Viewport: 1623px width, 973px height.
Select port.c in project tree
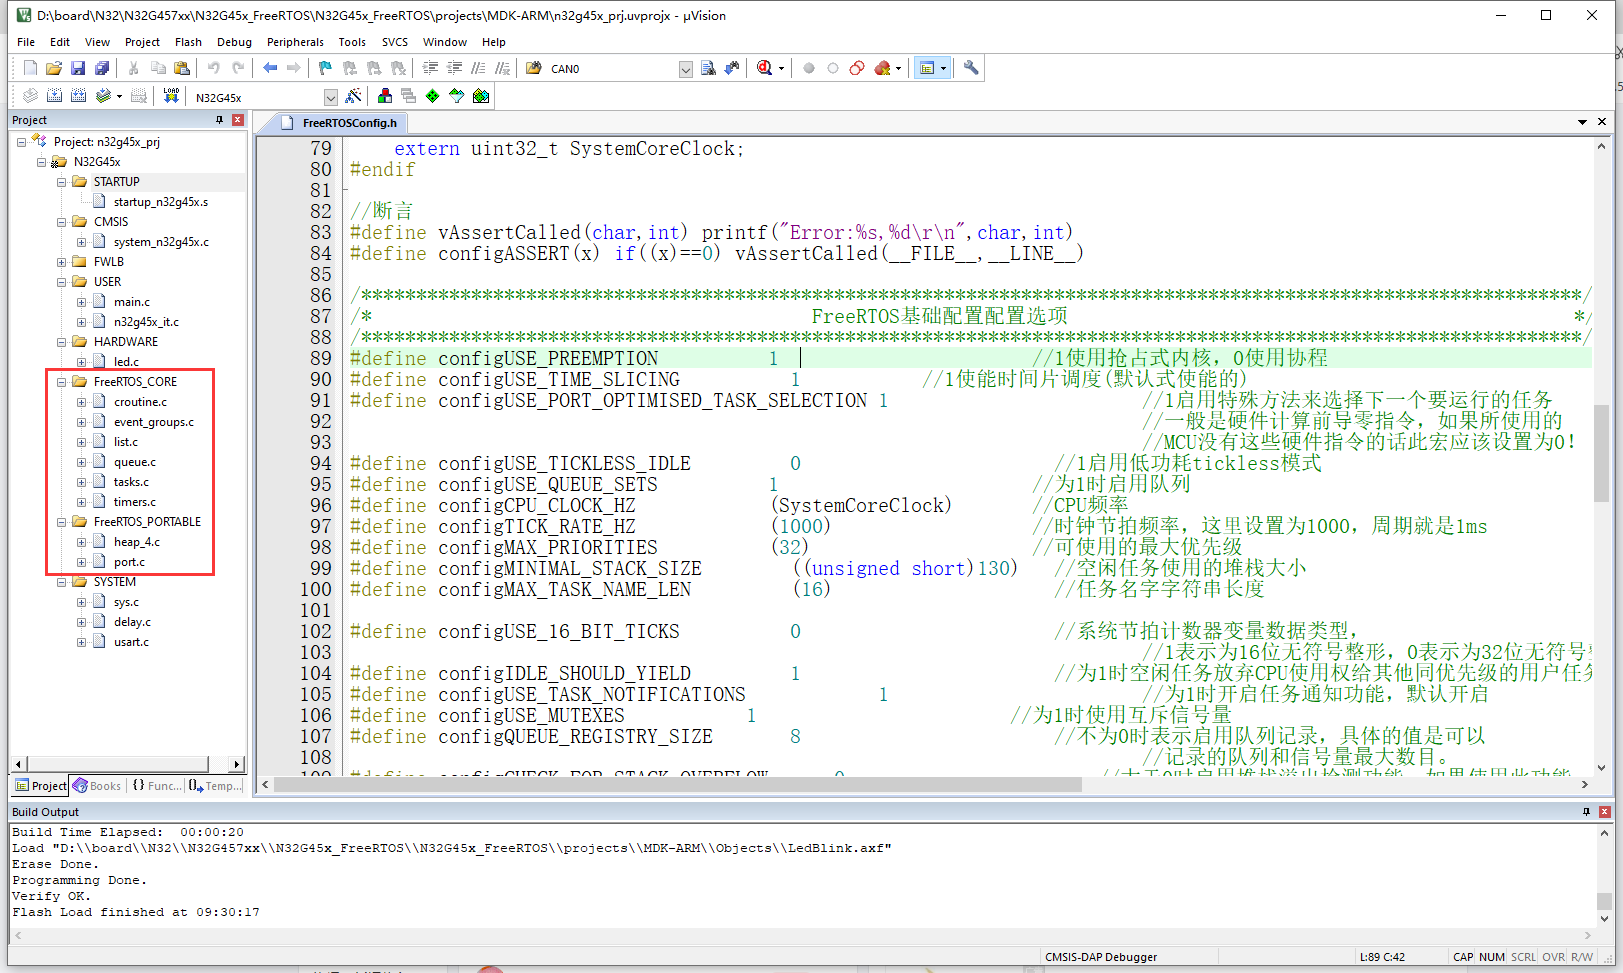pyautogui.click(x=129, y=562)
